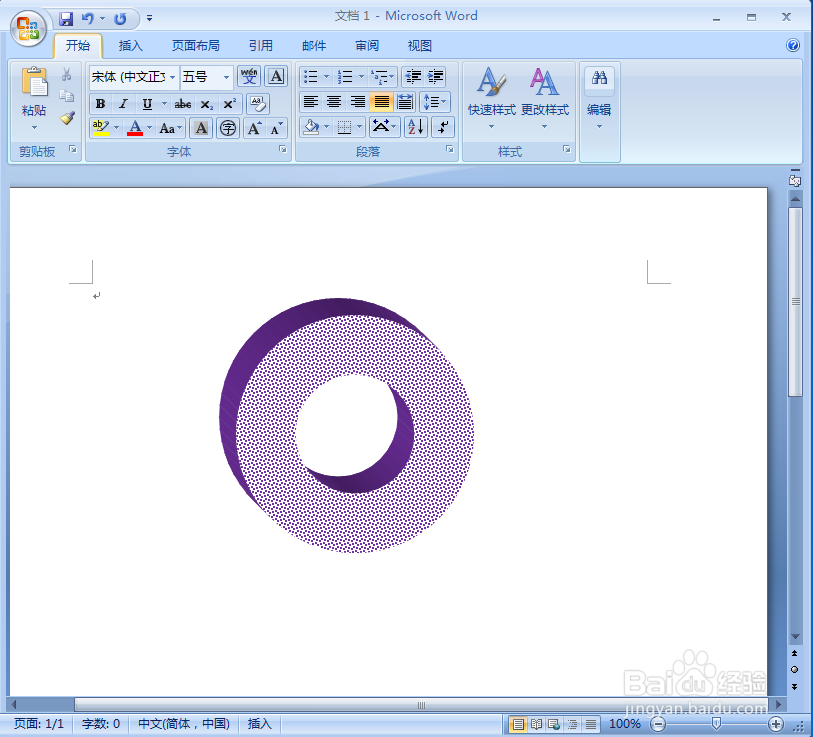This screenshot has height=737, width=813.
Task: Open 更改样式 menu
Action: (x=544, y=99)
